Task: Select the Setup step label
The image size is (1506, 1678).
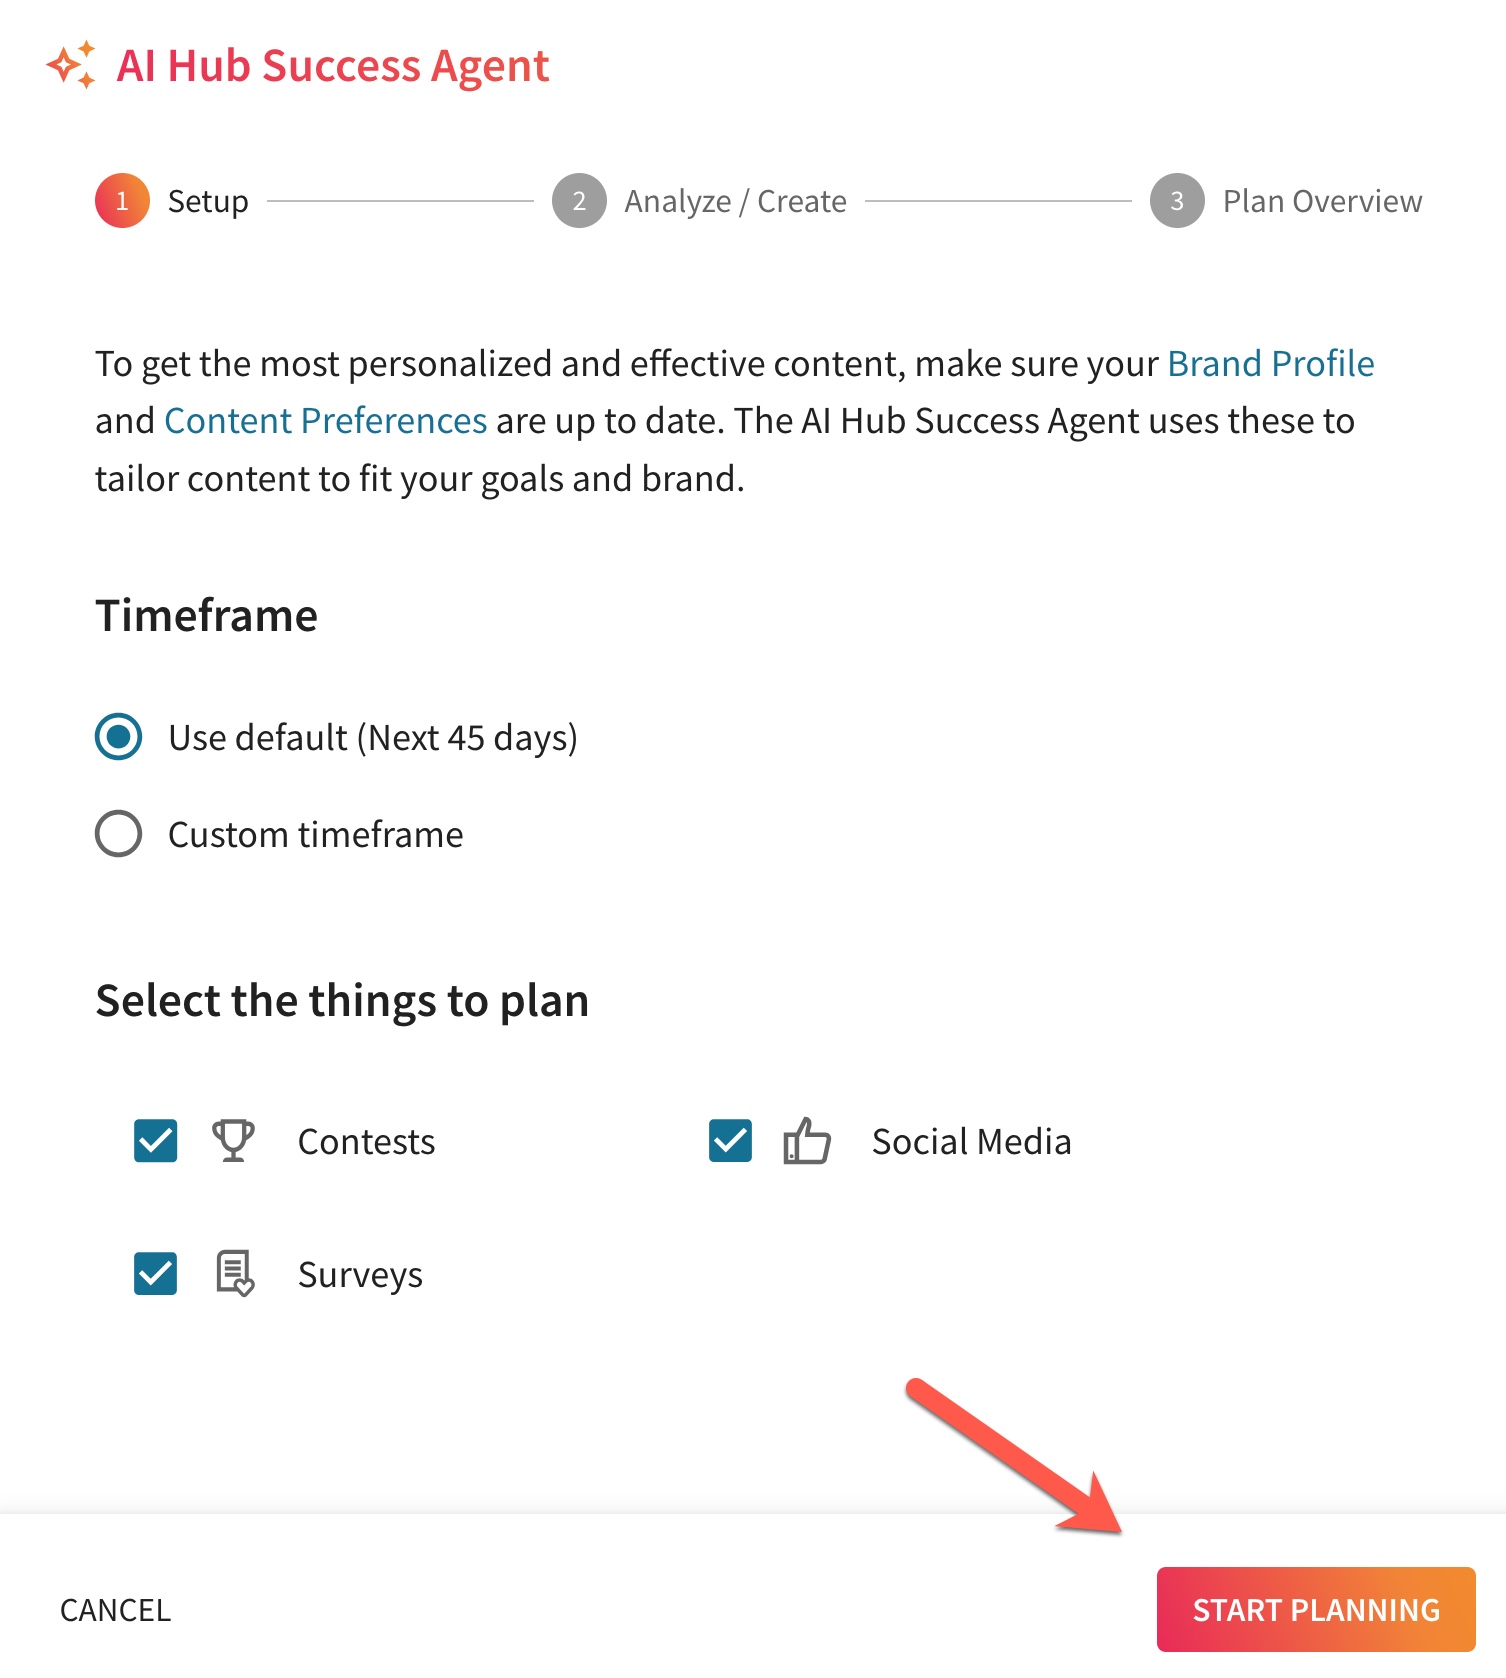Action: point(208,201)
